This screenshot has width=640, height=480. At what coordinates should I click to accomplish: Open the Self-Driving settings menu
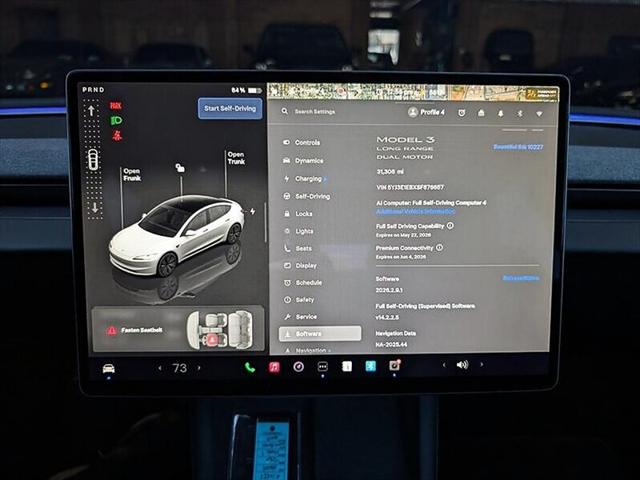coord(307,196)
